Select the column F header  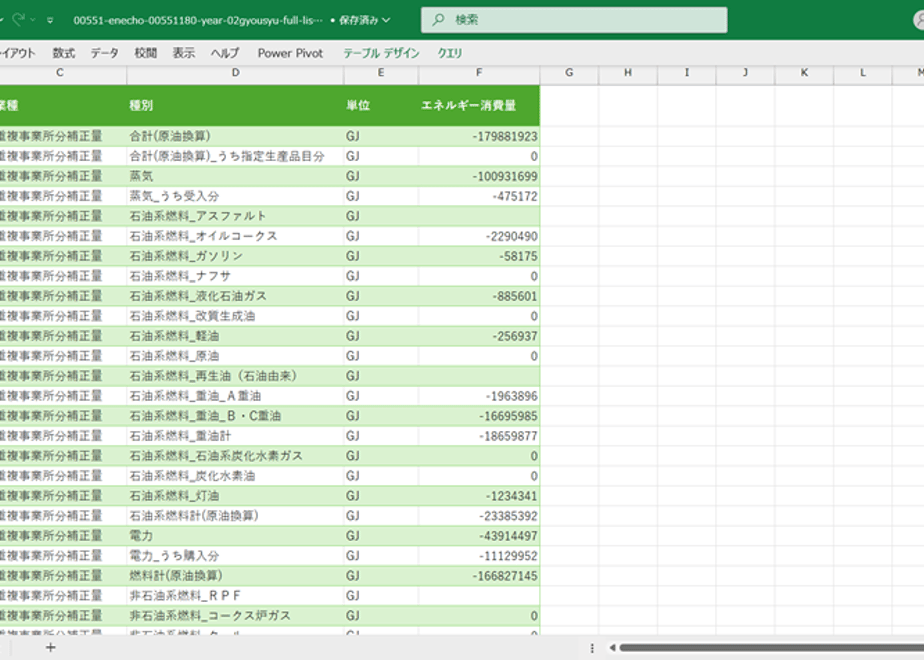479,73
